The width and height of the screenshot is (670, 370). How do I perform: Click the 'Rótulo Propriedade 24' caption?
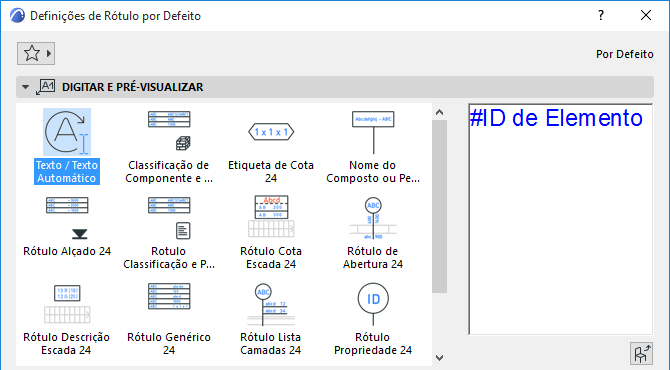click(373, 344)
